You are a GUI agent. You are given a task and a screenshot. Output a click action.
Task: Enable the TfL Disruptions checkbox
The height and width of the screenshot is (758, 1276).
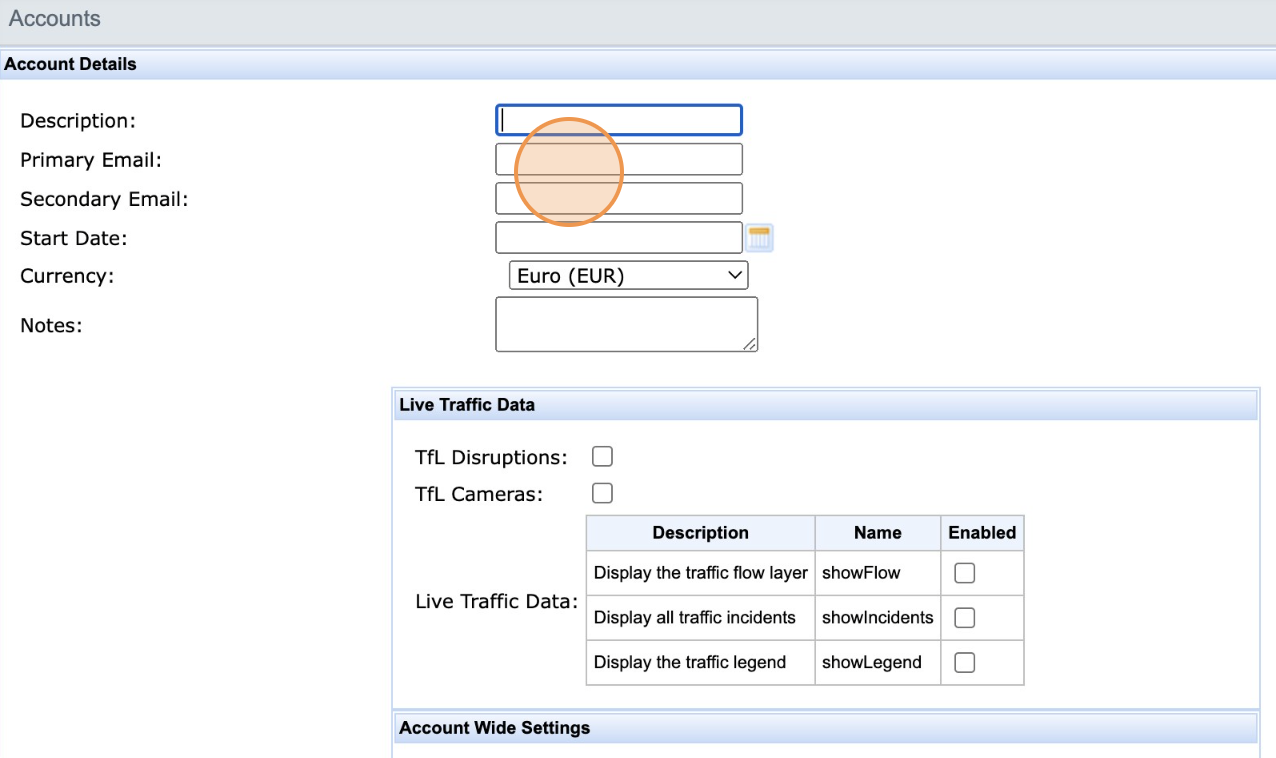pos(602,457)
